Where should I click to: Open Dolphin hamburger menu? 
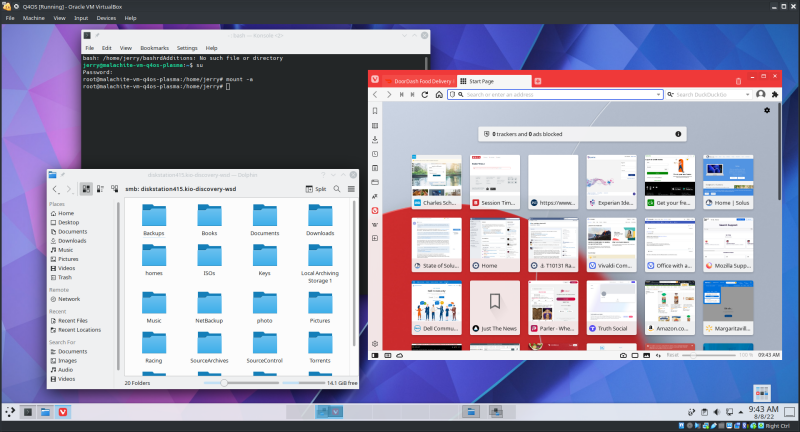(351, 188)
